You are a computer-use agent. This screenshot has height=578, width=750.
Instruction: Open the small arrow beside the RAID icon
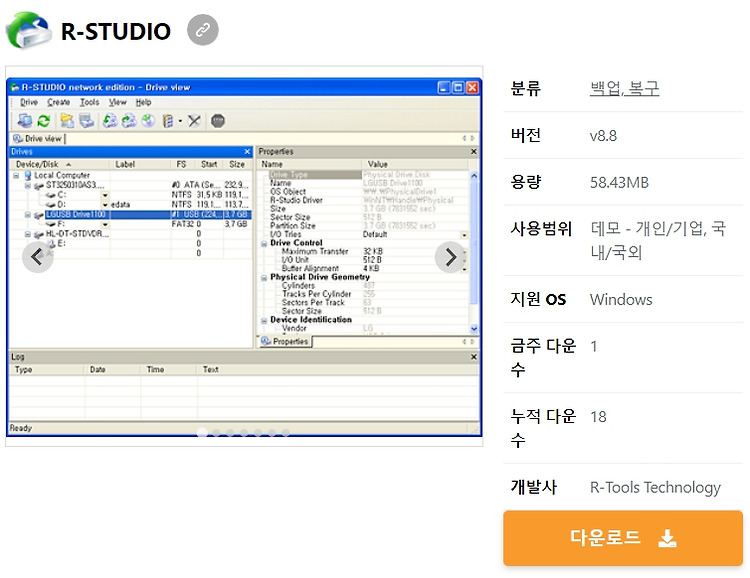[x=180, y=121]
